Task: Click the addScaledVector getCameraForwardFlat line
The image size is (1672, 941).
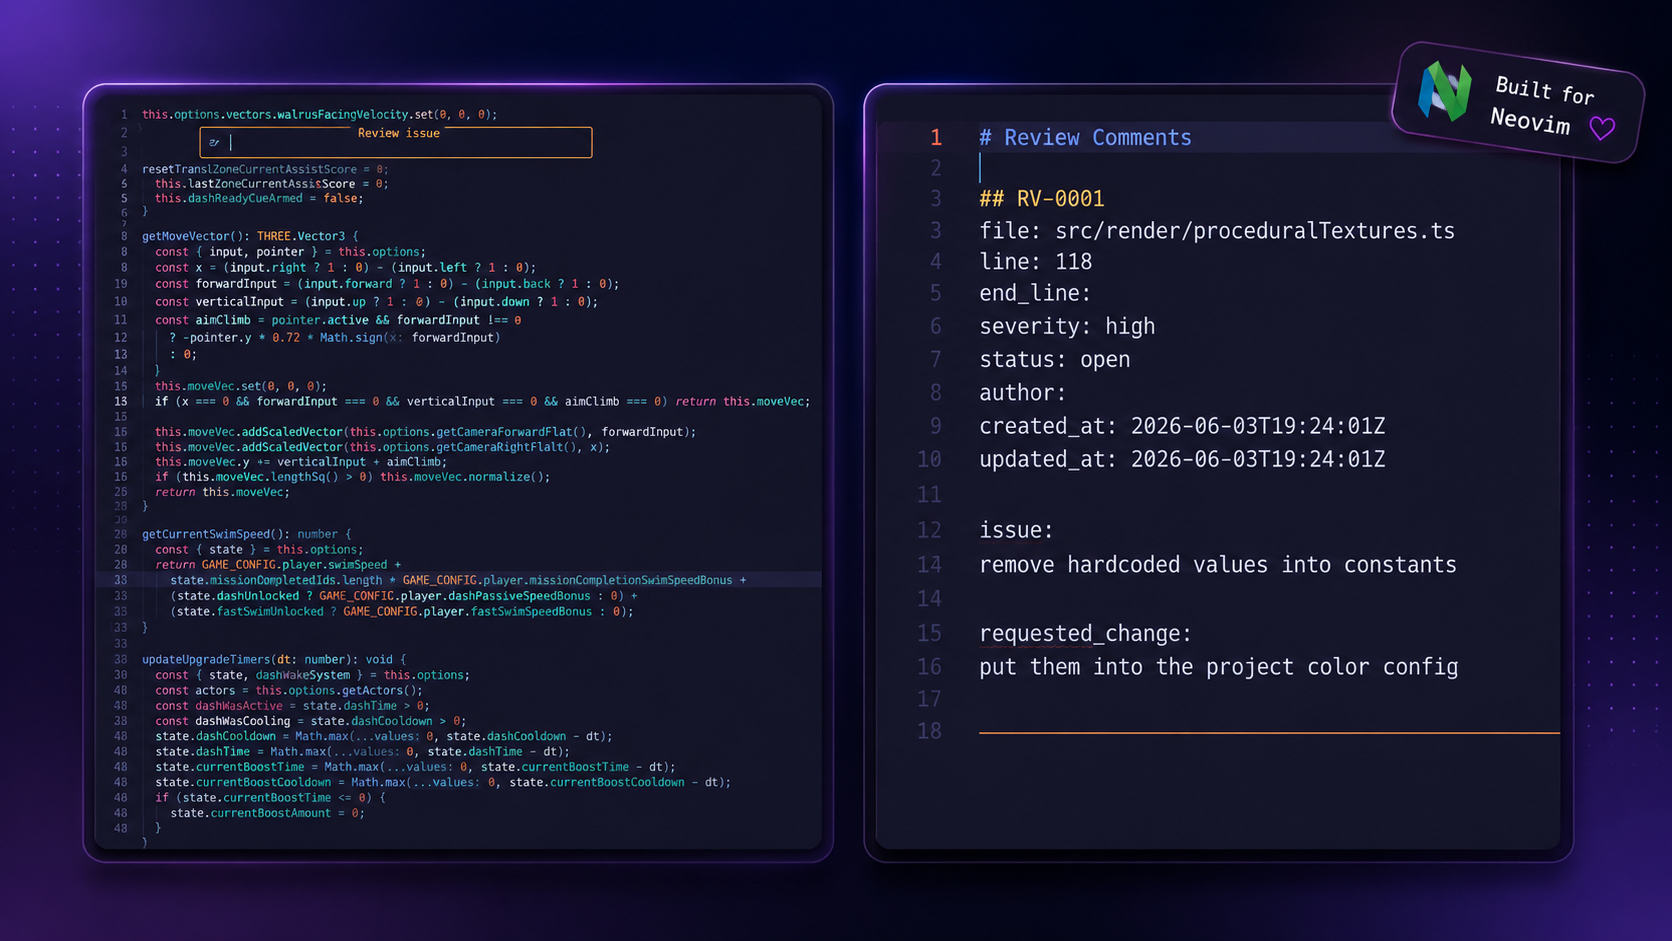Action: [425, 432]
